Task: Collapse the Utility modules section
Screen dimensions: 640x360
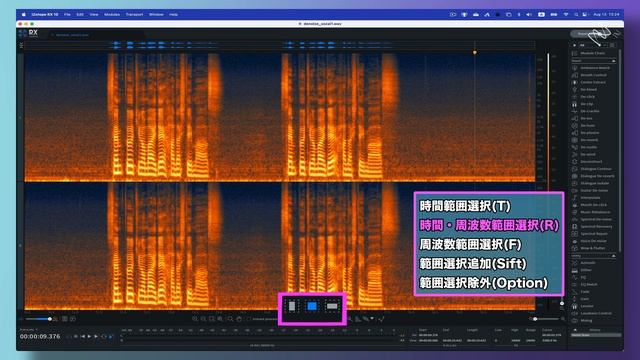Action: (613, 256)
